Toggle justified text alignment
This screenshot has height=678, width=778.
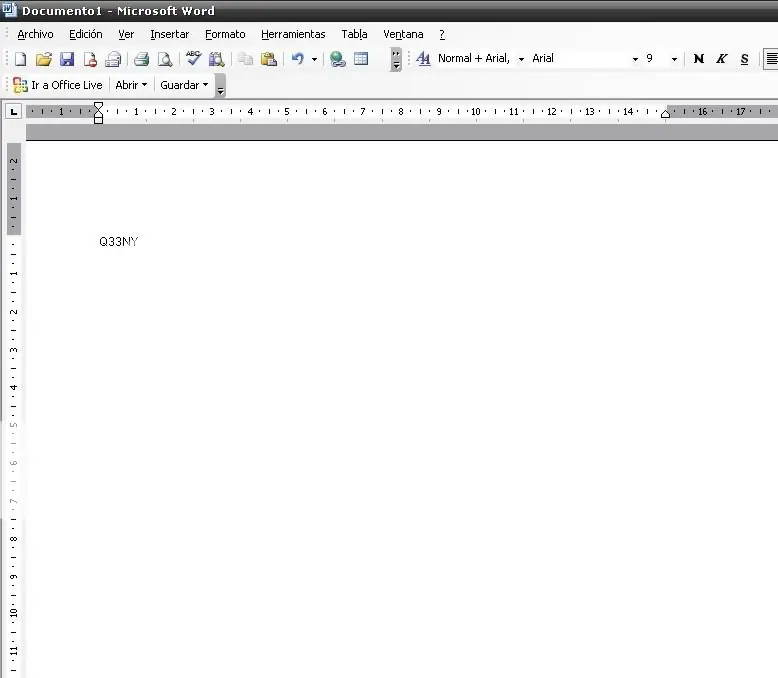771,59
